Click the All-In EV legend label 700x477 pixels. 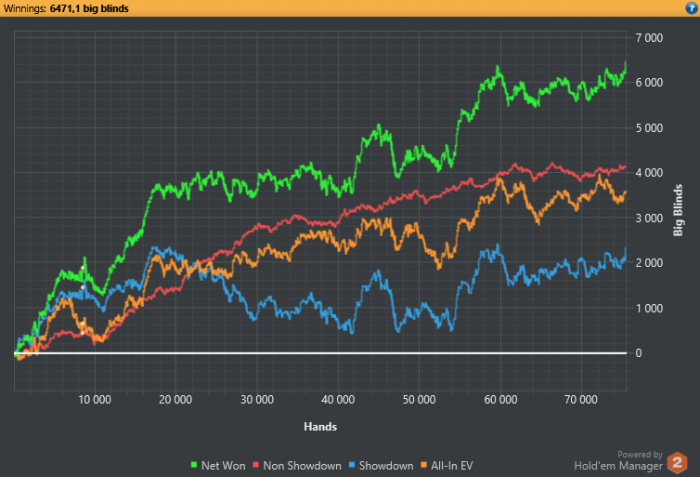(x=452, y=466)
